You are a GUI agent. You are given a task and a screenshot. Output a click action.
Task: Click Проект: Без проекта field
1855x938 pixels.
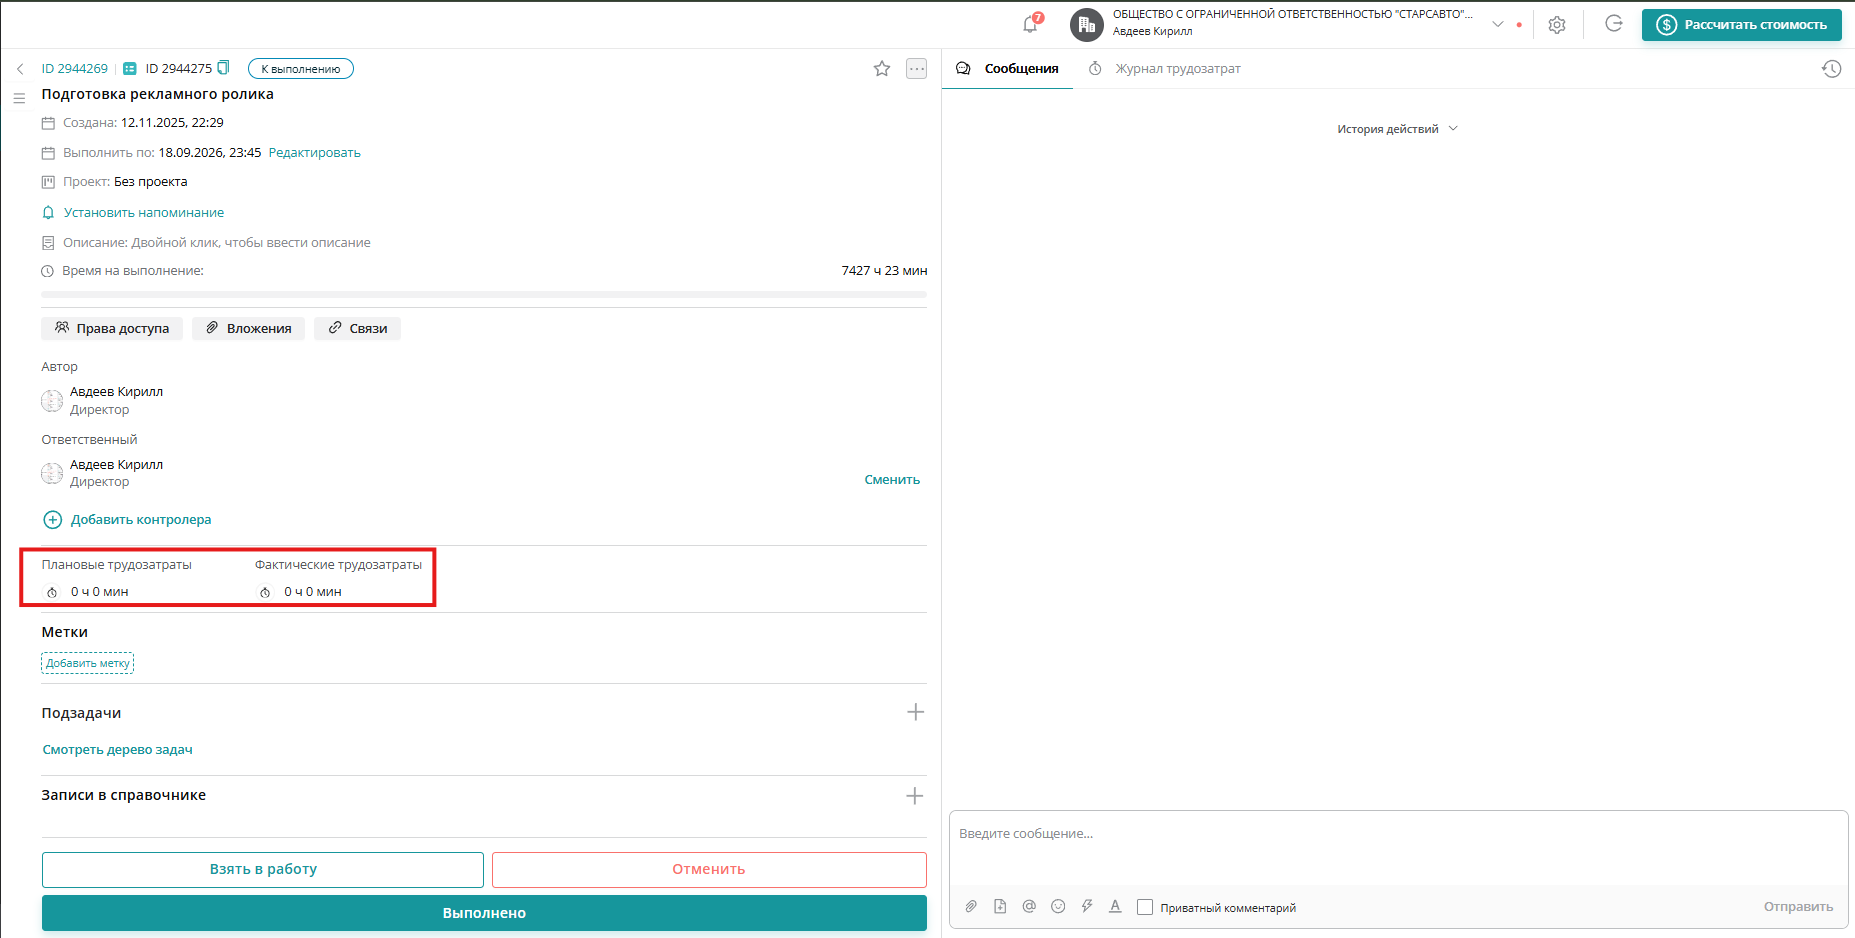pos(125,182)
